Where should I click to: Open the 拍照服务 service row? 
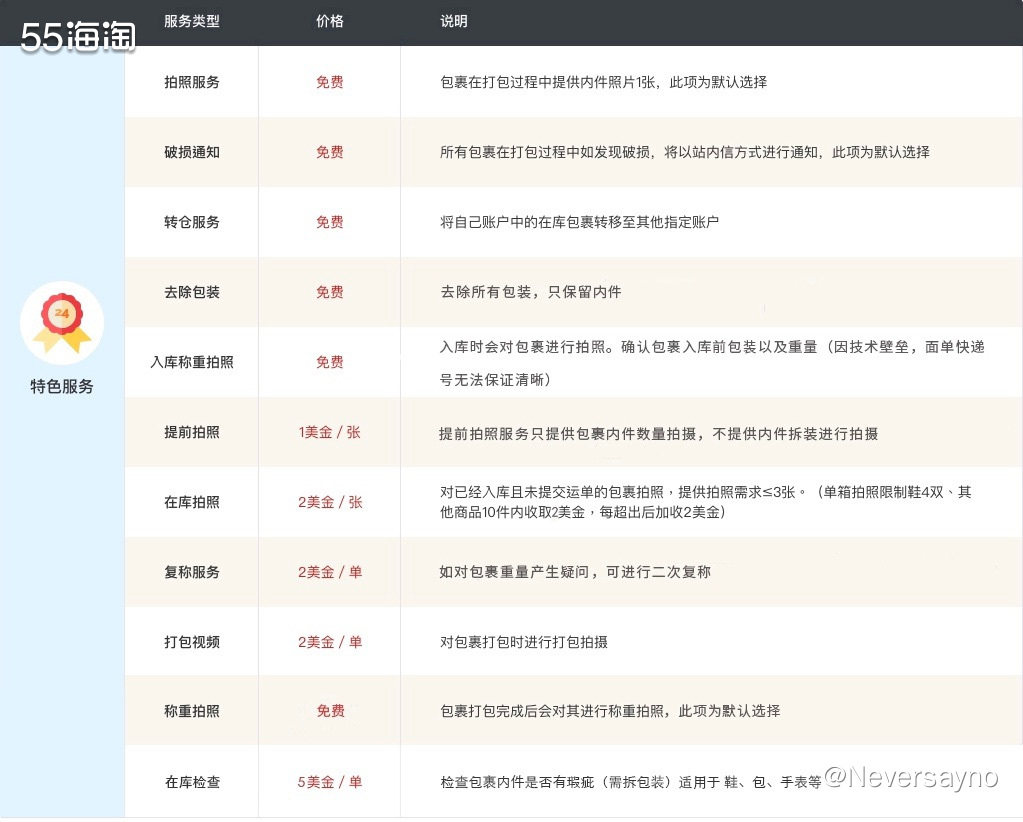click(x=191, y=82)
